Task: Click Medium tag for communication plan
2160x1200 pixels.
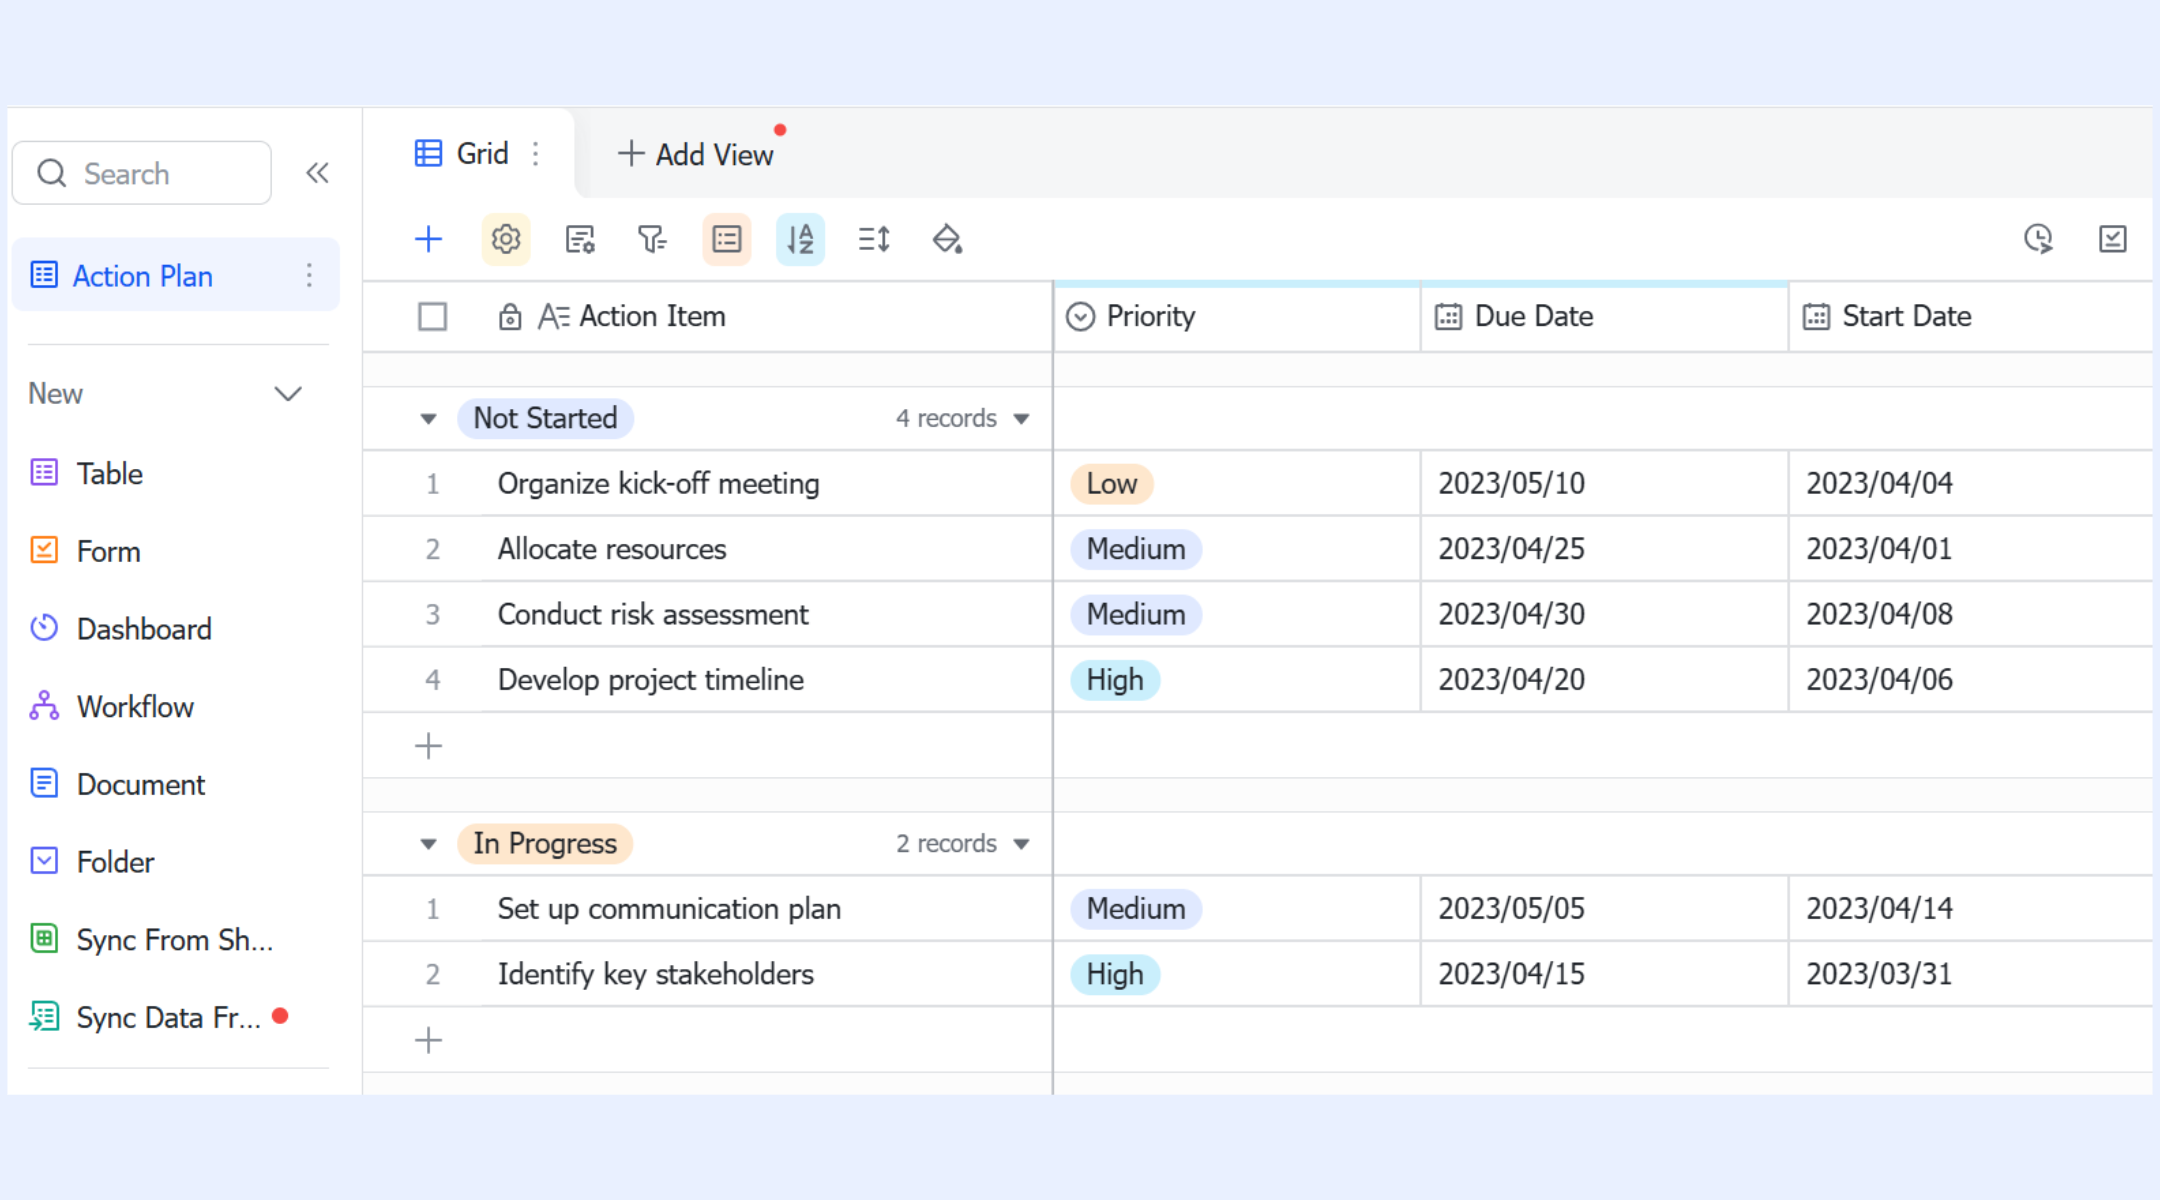Action: tap(1136, 909)
